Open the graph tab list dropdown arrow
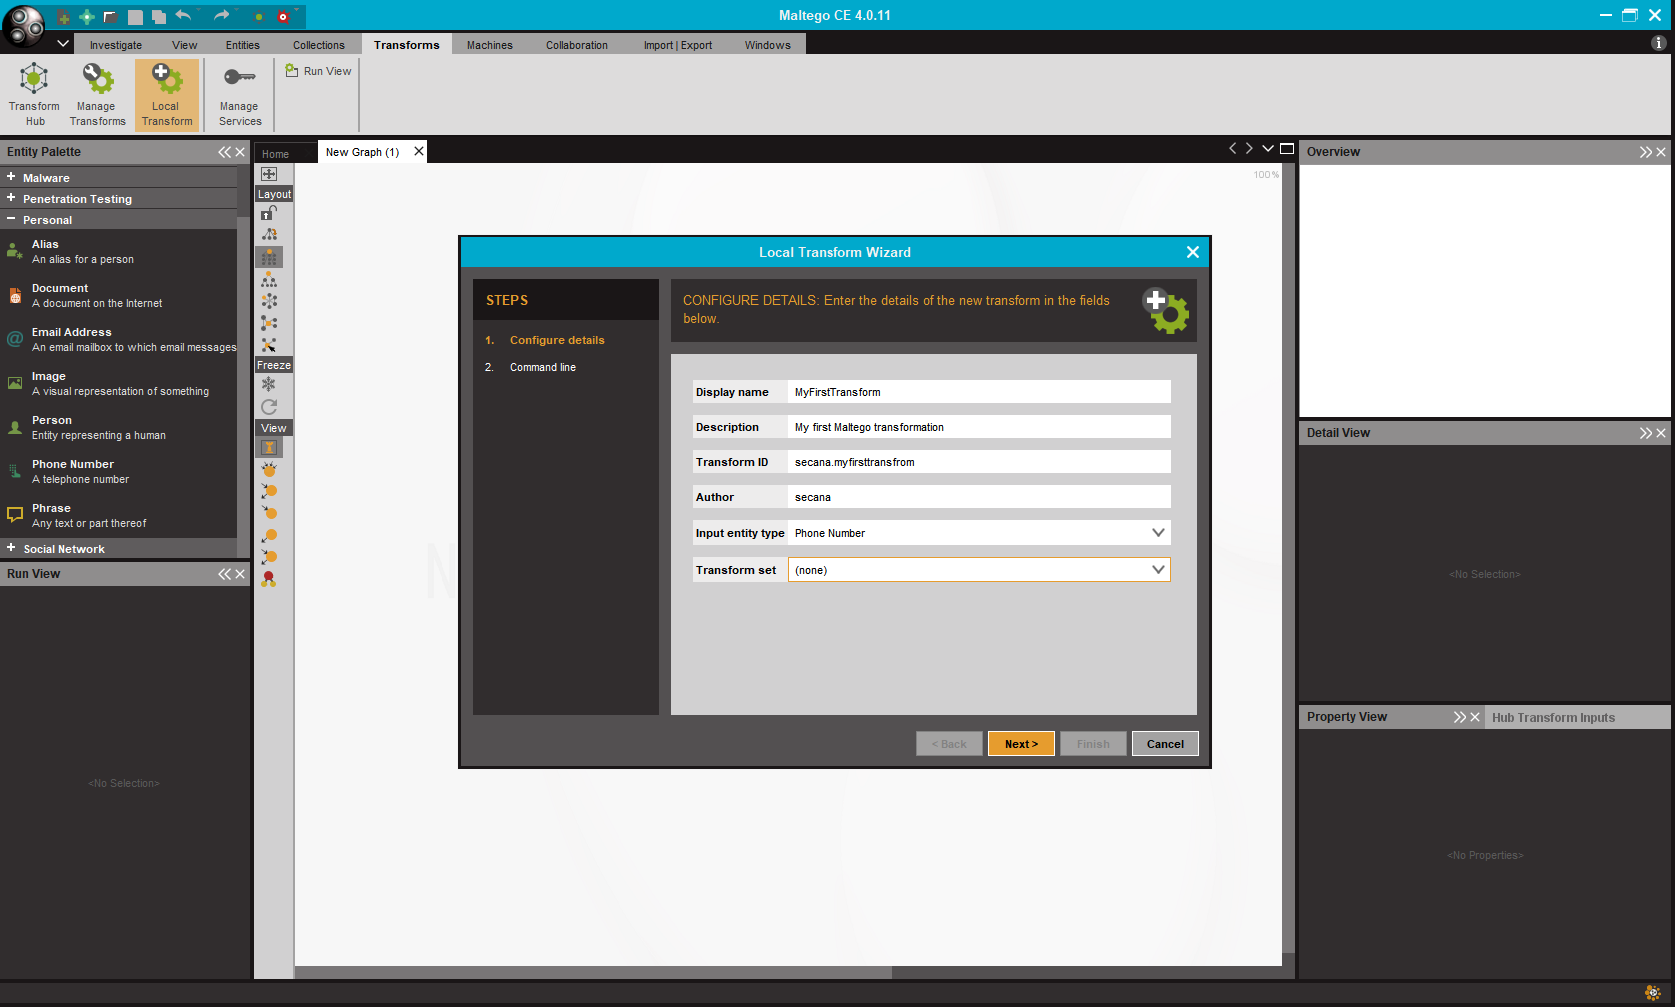The image size is (1675, 1007). point(1268,149)
